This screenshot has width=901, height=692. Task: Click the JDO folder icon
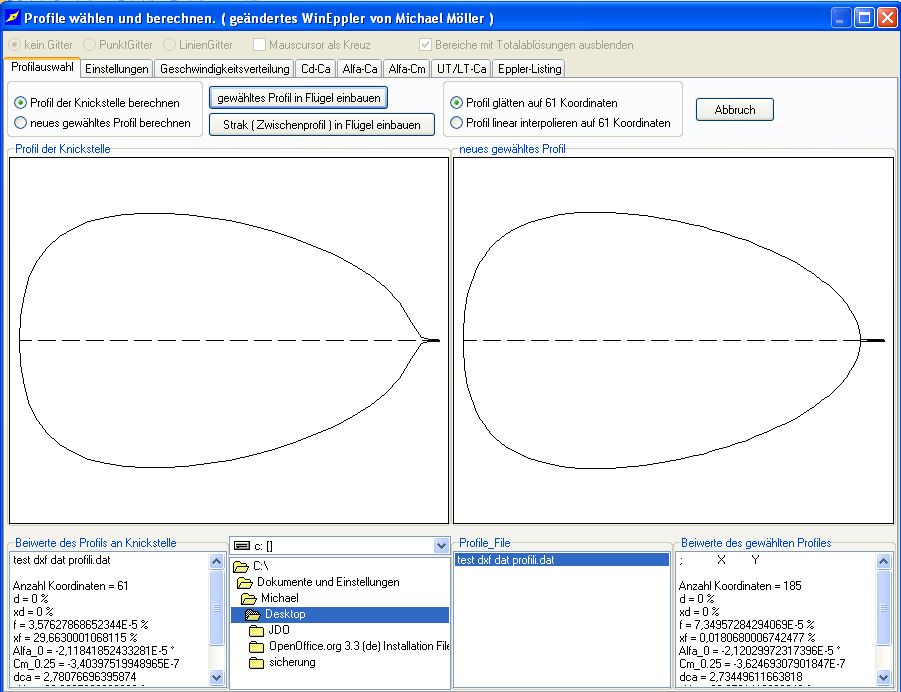coord(257,630)
